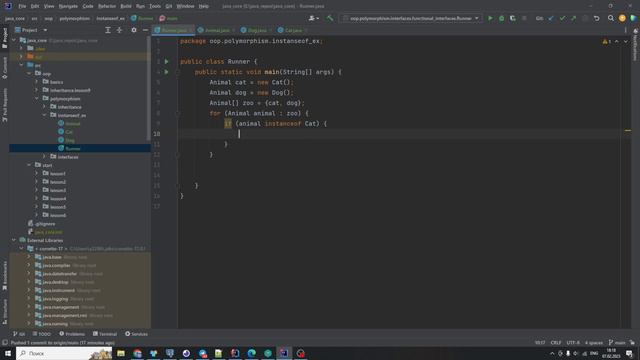Viewport: 640px width, 360px height.
Task: Collapse the polymorphism package
Action: (x=37, y=99)
